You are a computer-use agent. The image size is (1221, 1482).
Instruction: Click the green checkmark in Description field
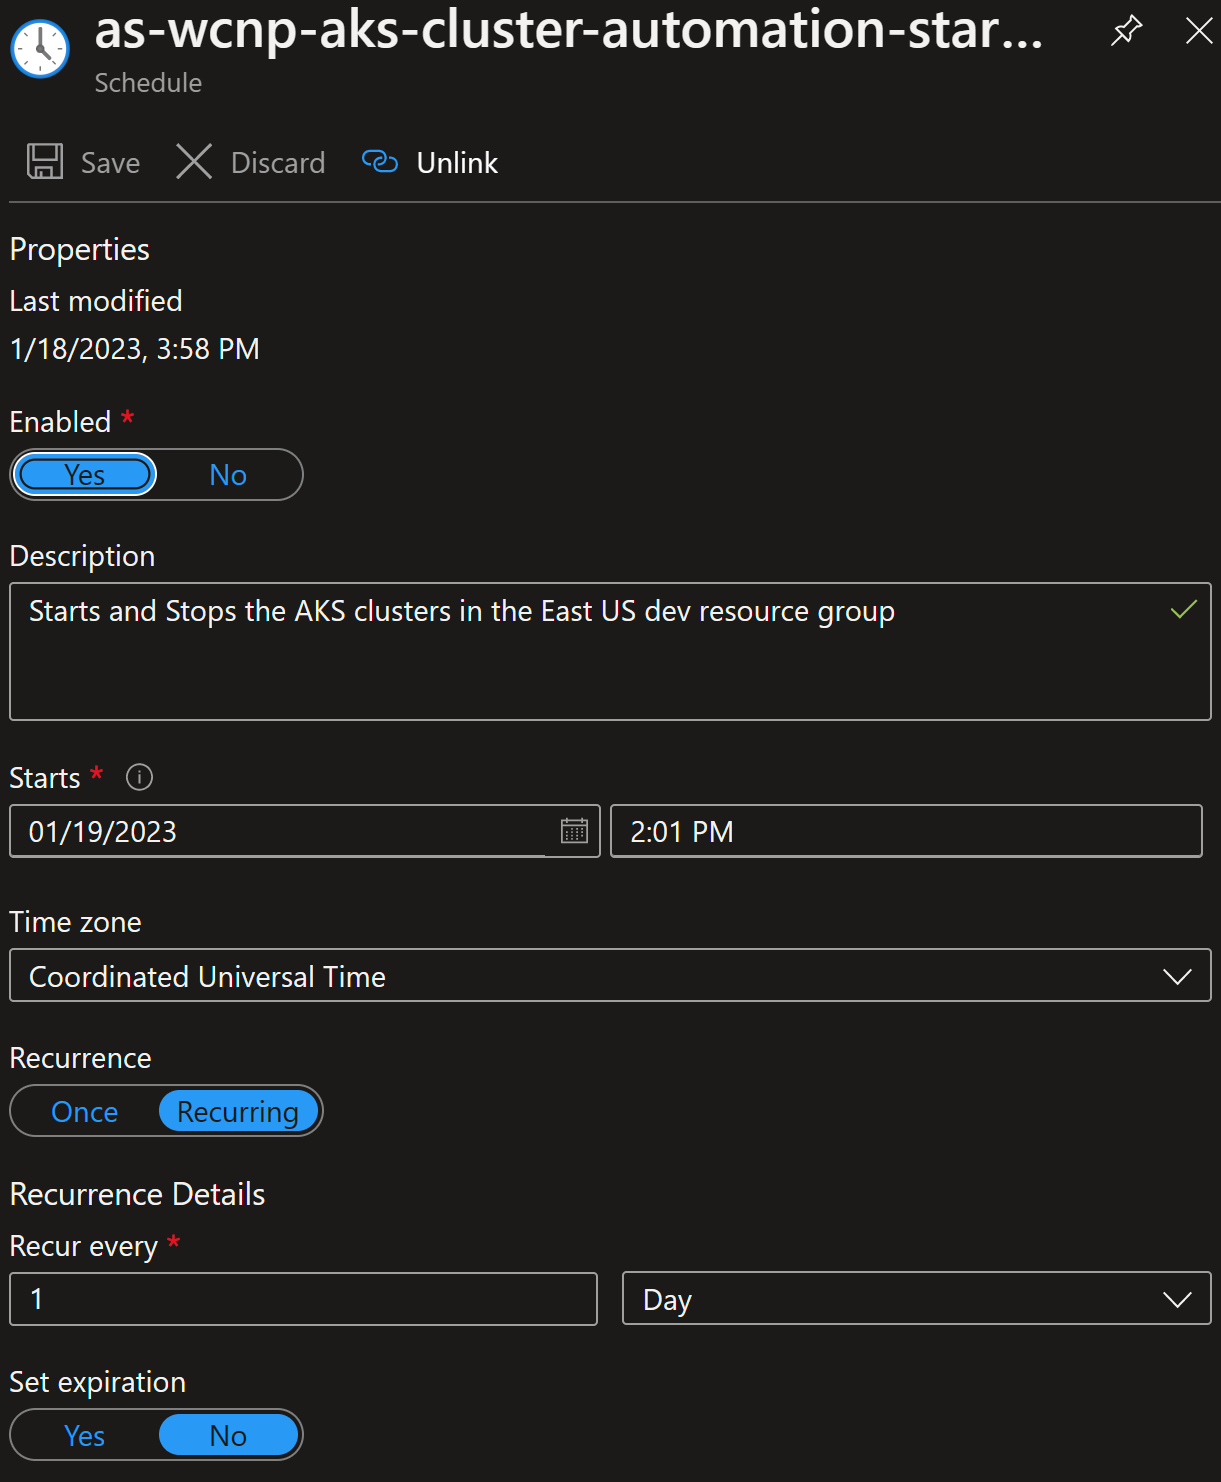tap(1182, 609)
